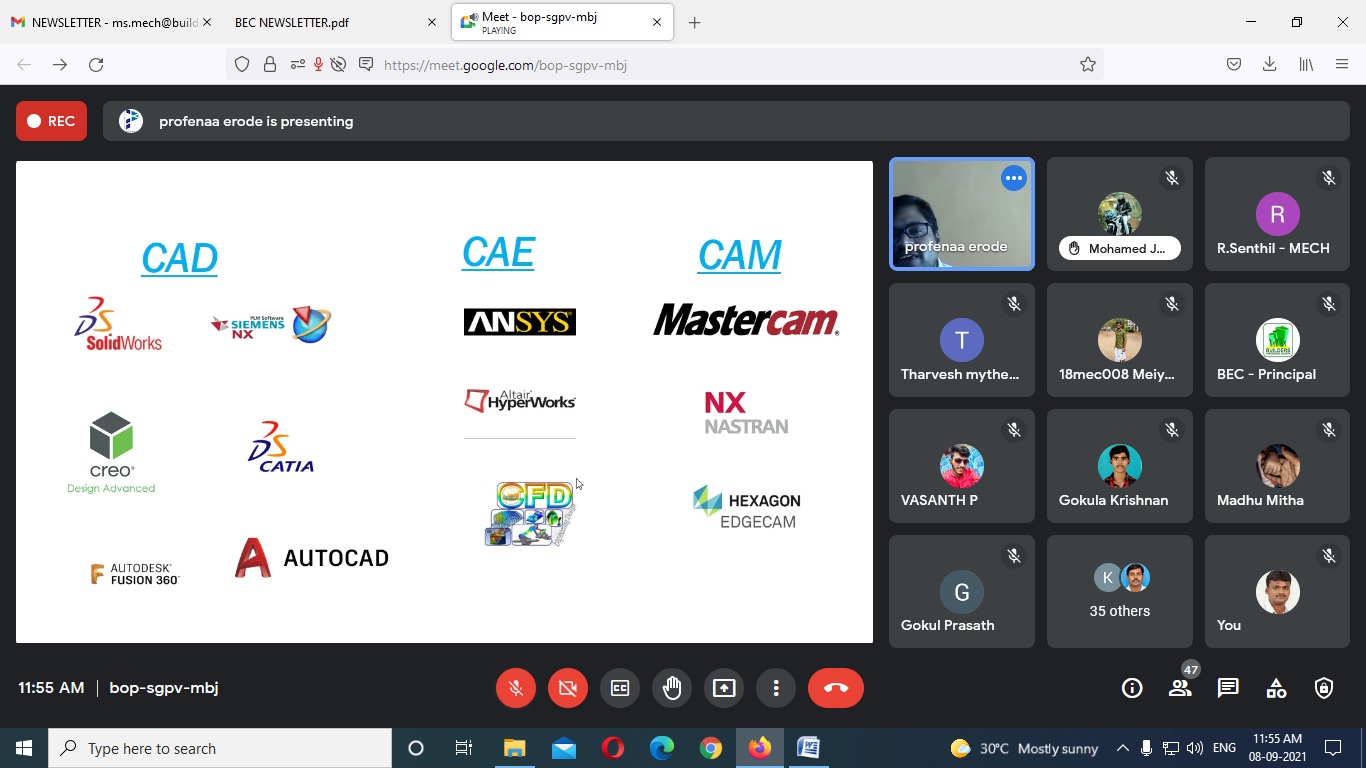Open site permissions icon in address bar
Screen dimensions: 1366x768
(297, 64)
